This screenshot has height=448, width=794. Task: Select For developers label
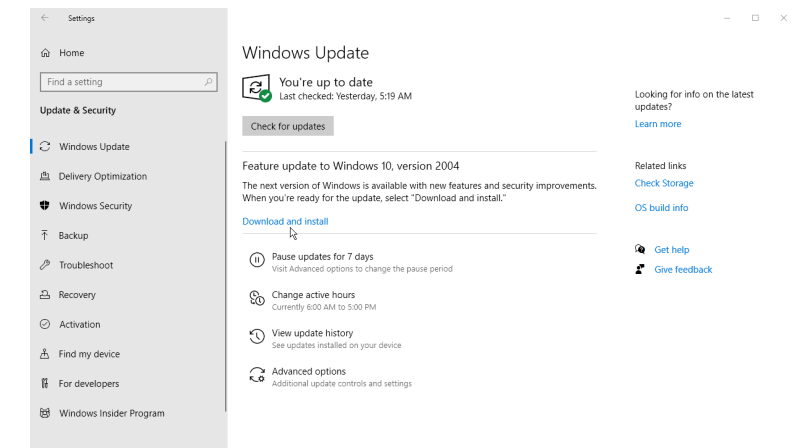click(89, 384)
